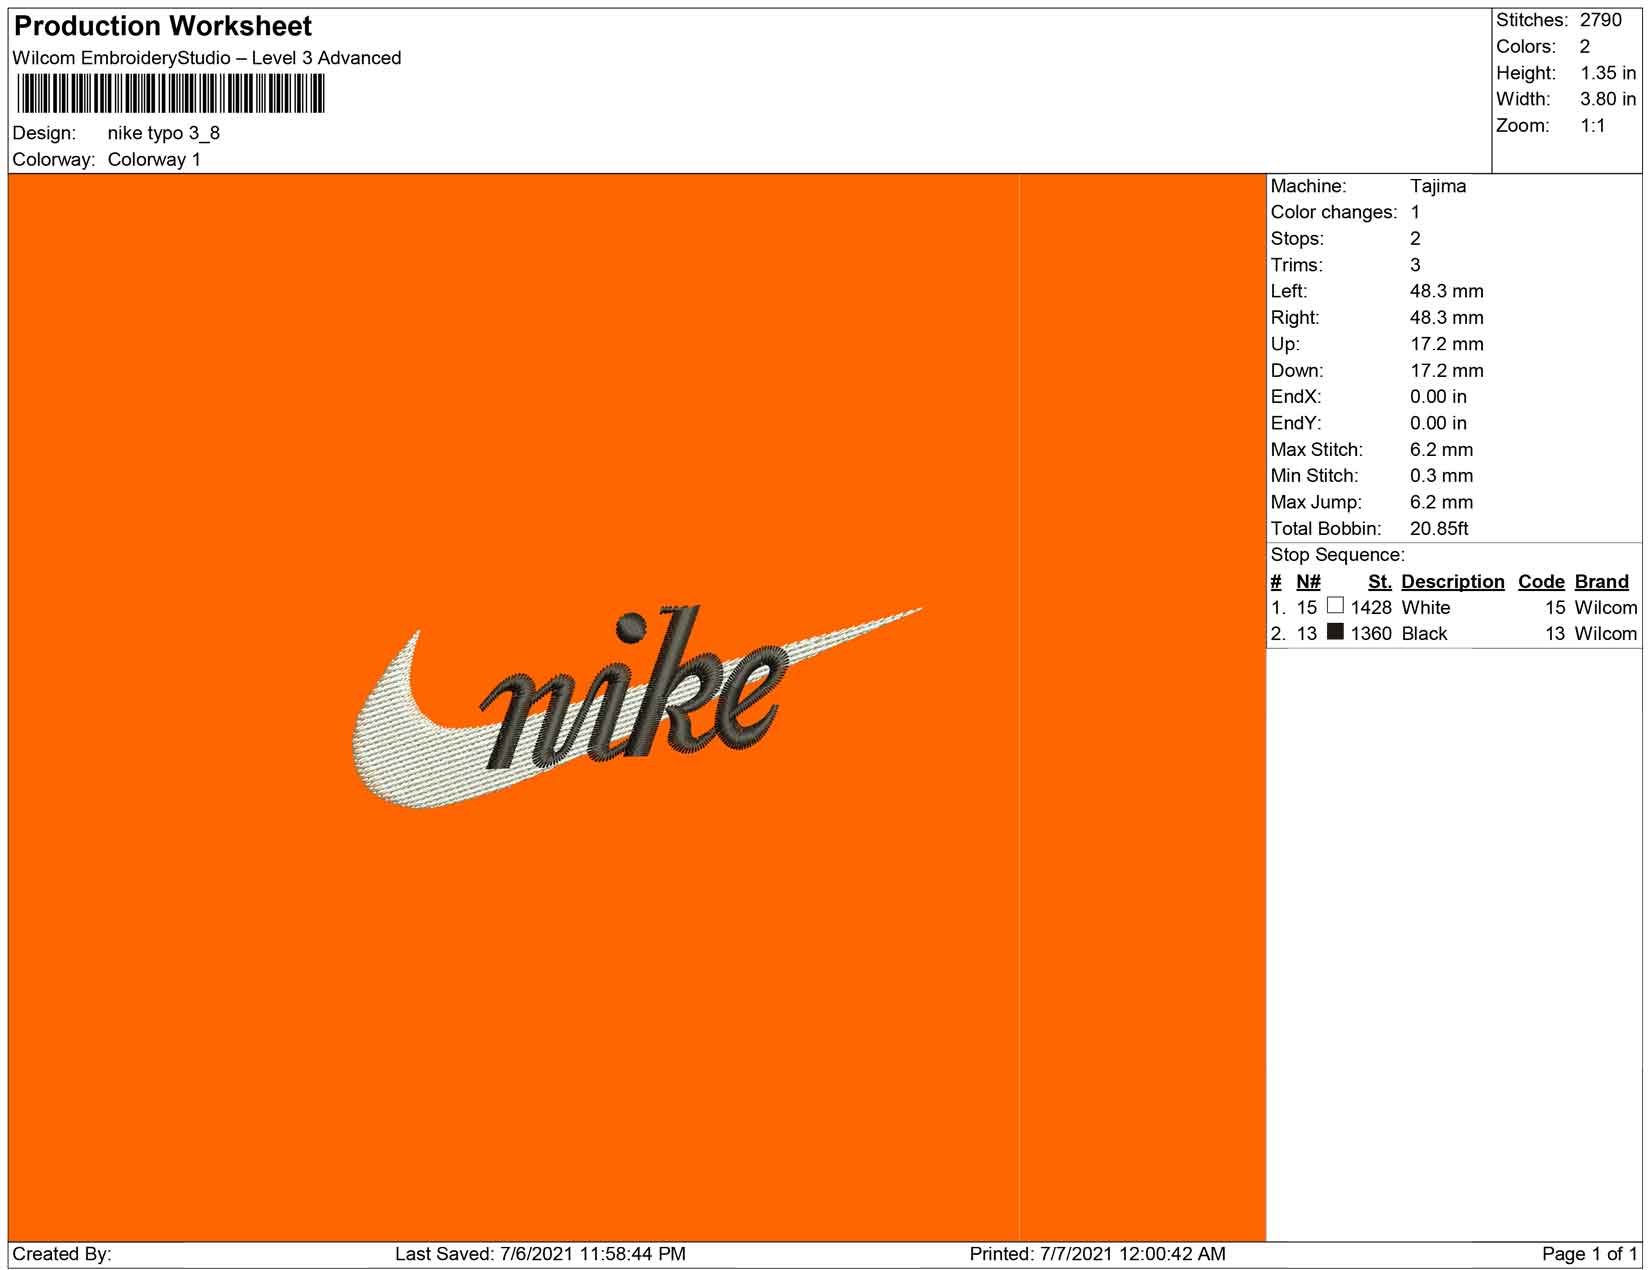
Task: Click the design name 'nike typo 3_8'
Action: (x=164, y=133)
